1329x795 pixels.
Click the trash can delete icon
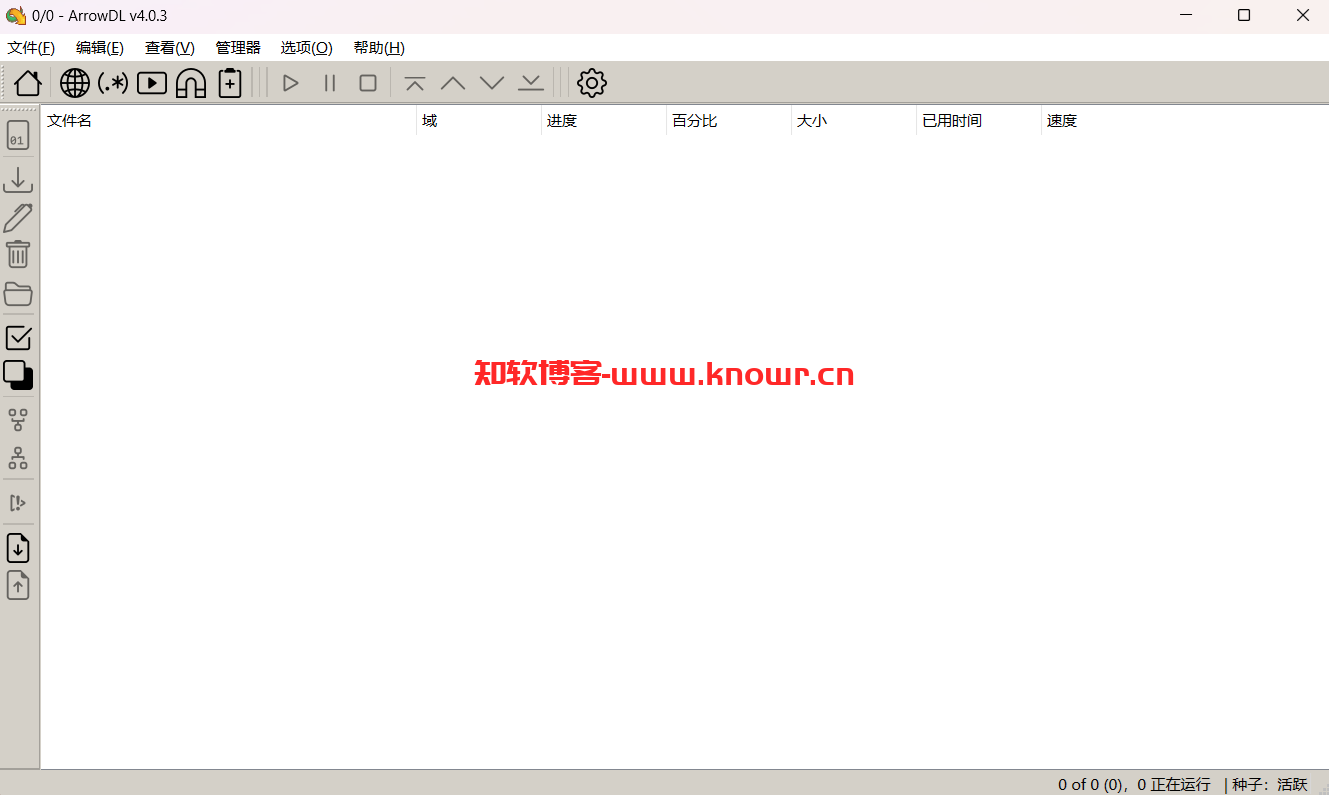click(x=18, y=254)
